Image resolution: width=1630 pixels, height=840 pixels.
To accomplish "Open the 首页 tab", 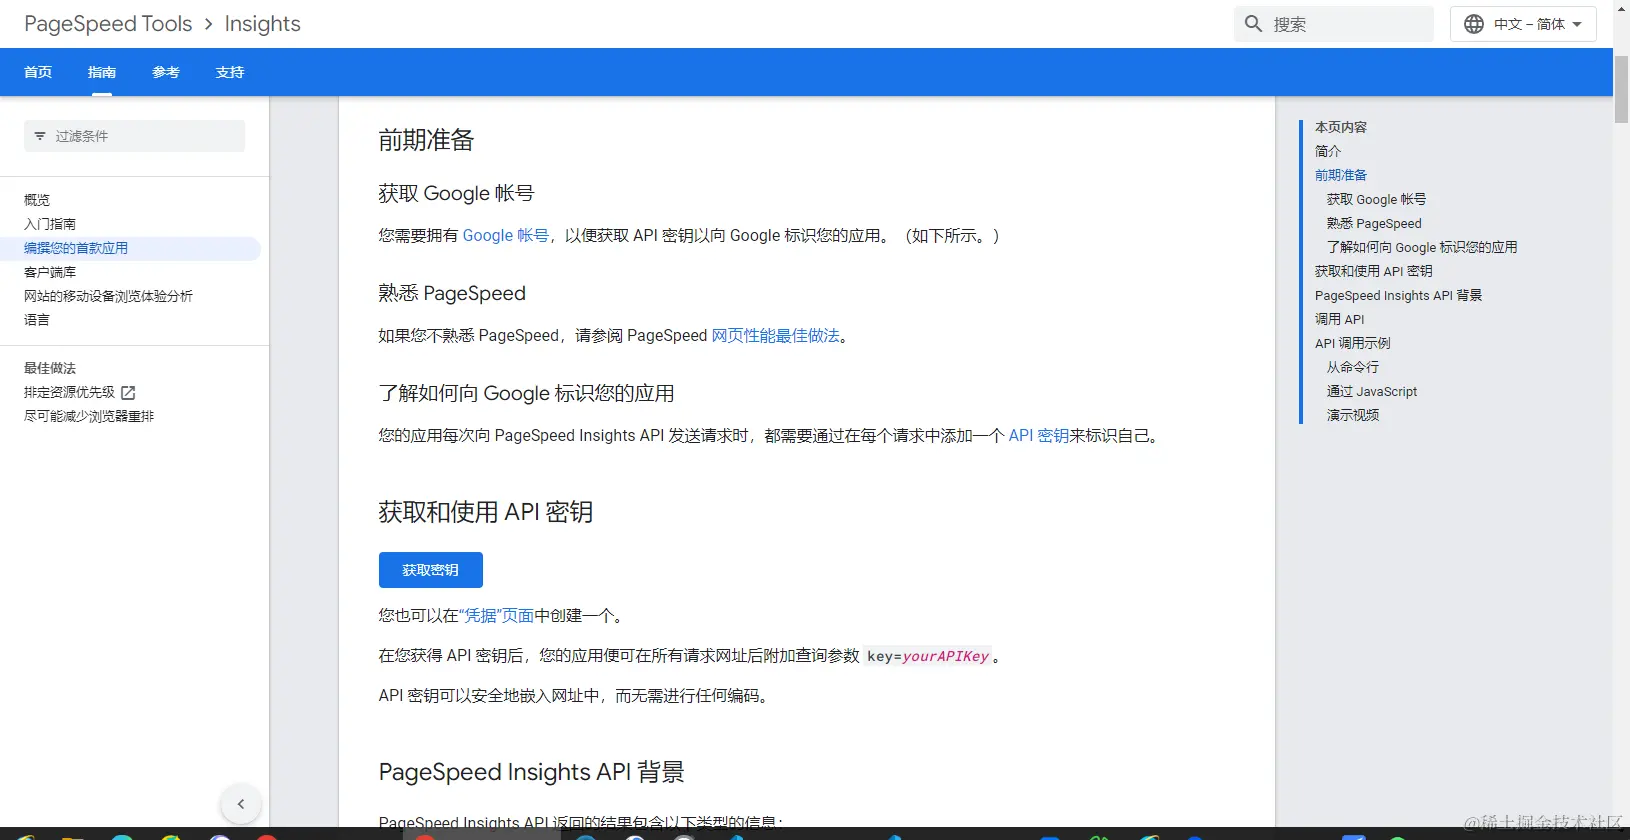I will pyautogui.click(x=38, y=72).
